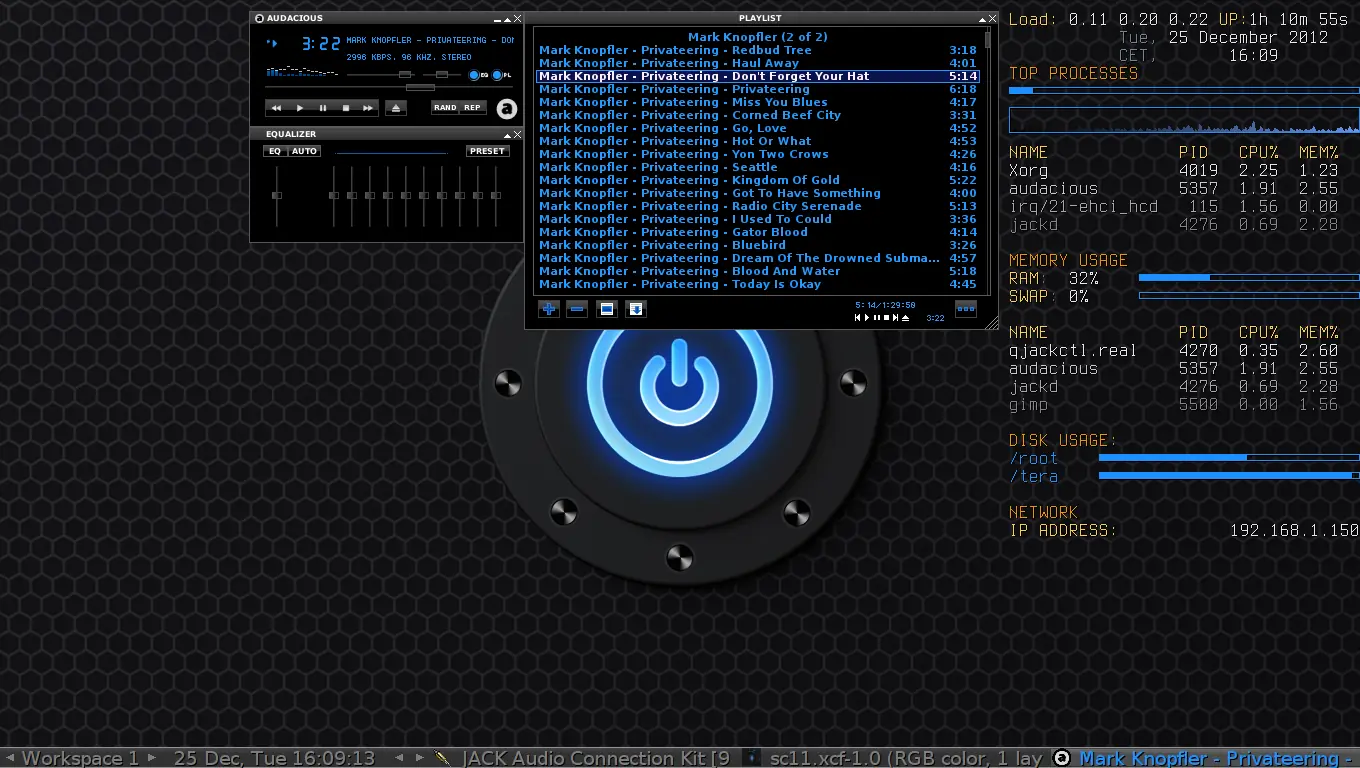
Task: Select the track 'Gator Blood' in the playlist
Action: [x=757, y=232]
